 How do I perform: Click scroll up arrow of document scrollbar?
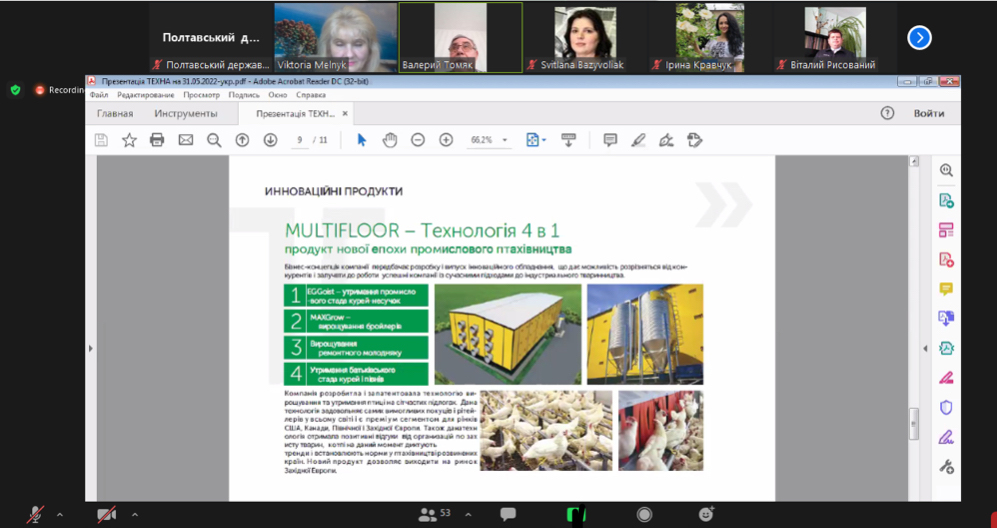click(914, 162)
